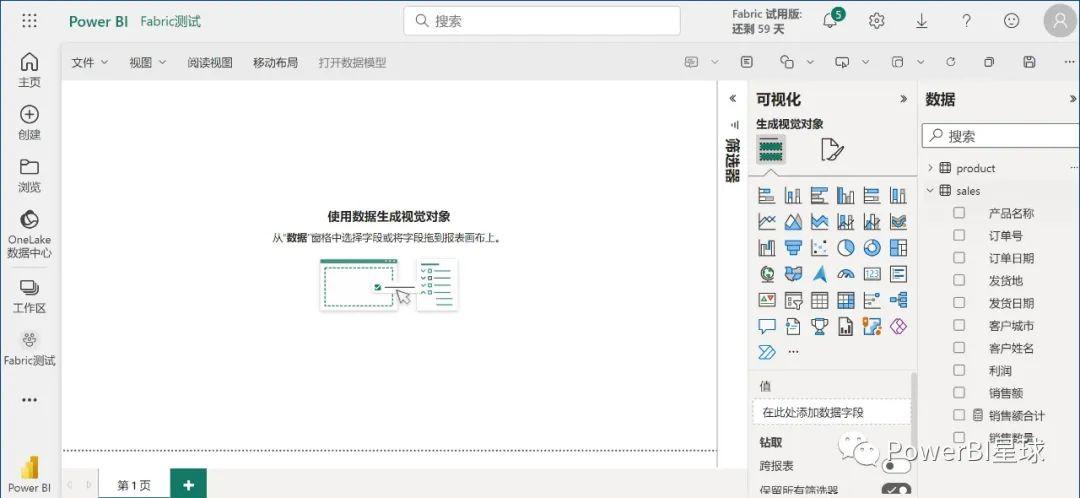Viewport: 1080px width, 498px height.
Task: Select the trophy metrics visual
Action: 819,326
